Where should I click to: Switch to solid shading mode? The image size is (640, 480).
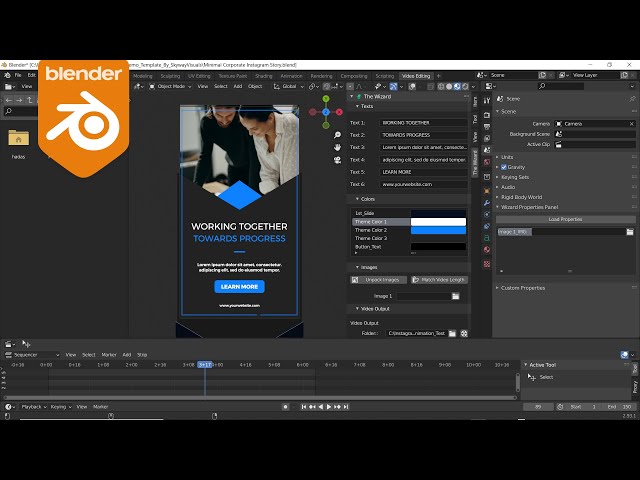click(x=449, y=86)
